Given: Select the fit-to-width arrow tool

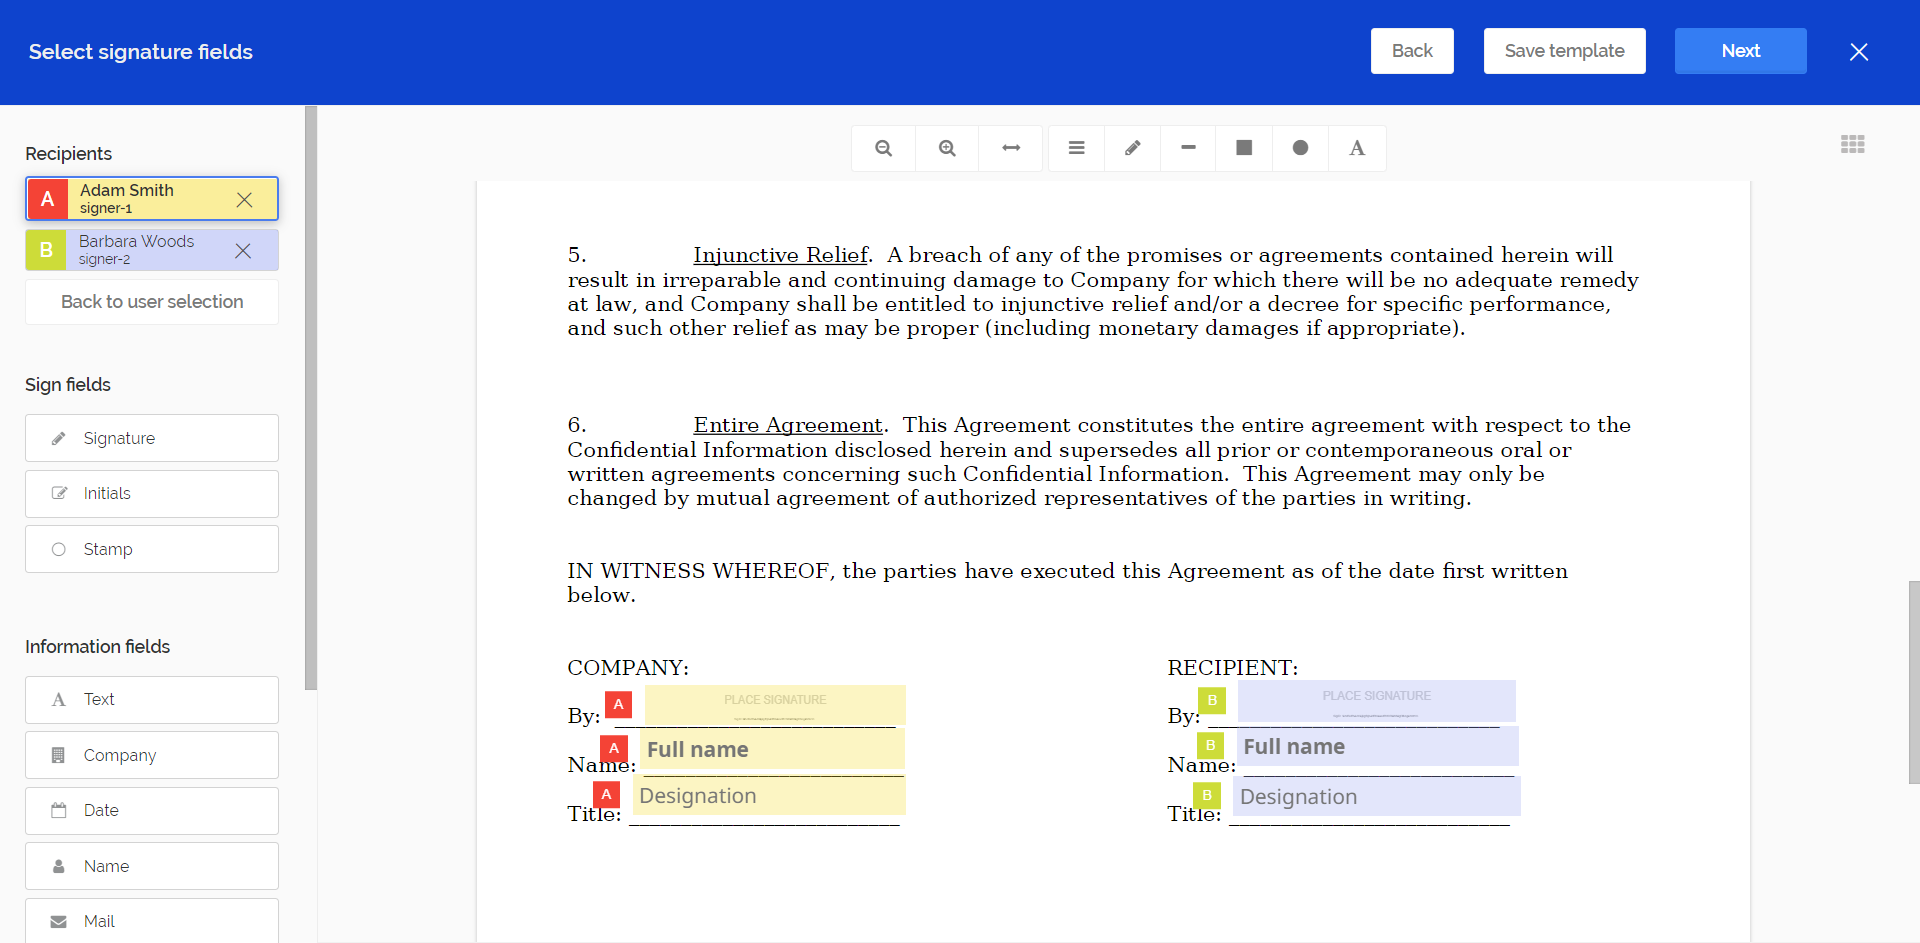Looking at the screenshot, I should [x=1011, y=148].
